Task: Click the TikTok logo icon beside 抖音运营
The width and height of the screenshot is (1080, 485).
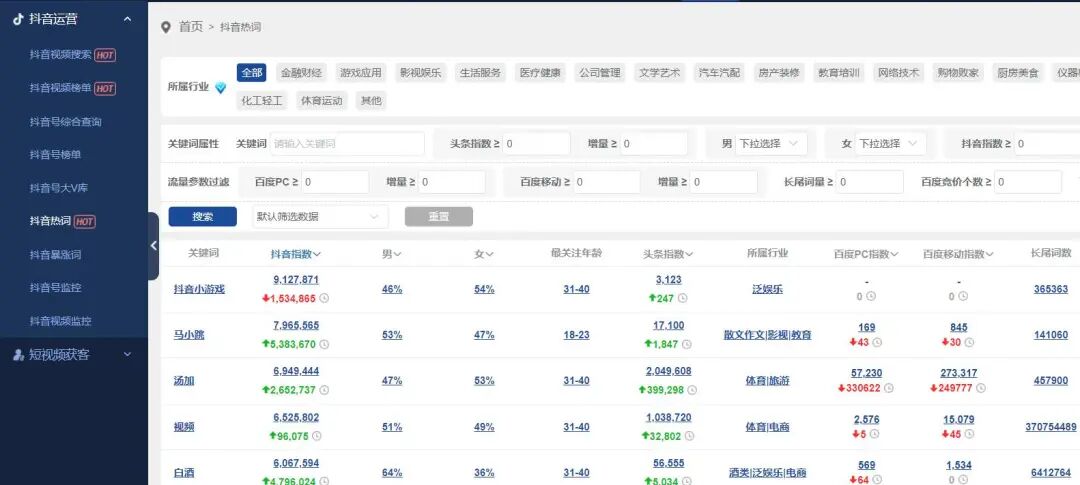Action: coord(18,19)
